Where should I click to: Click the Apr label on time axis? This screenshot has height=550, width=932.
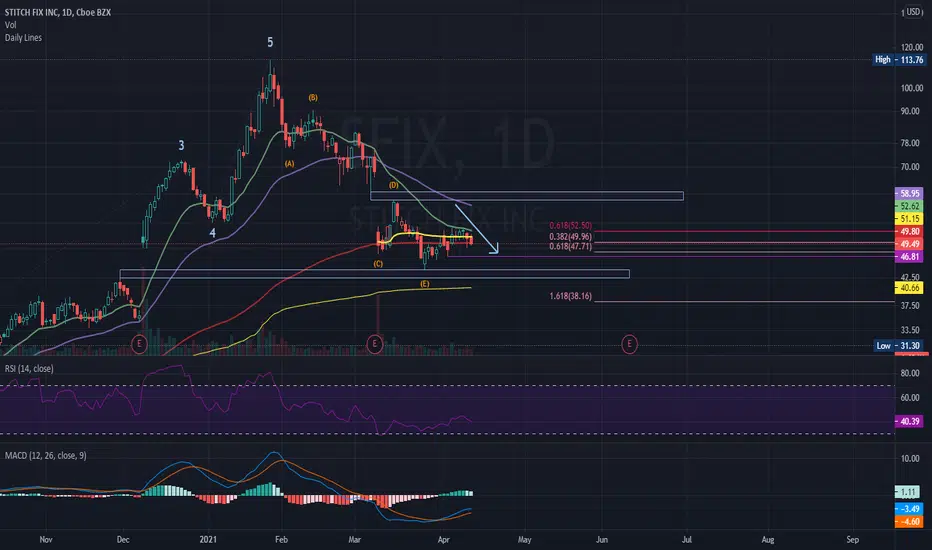(x=443, y=540)
